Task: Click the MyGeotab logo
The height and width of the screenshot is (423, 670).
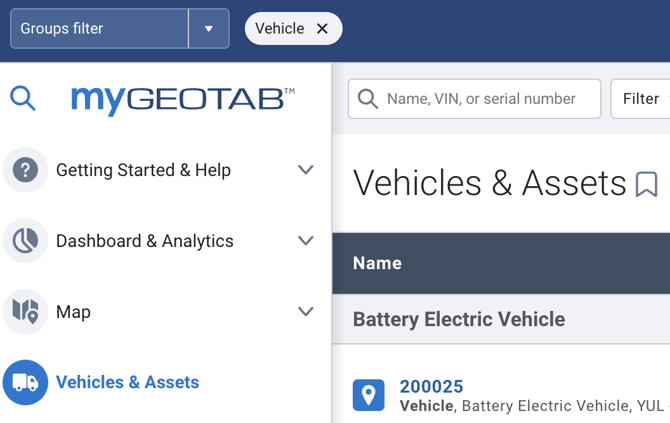Action: coord(183,100)
